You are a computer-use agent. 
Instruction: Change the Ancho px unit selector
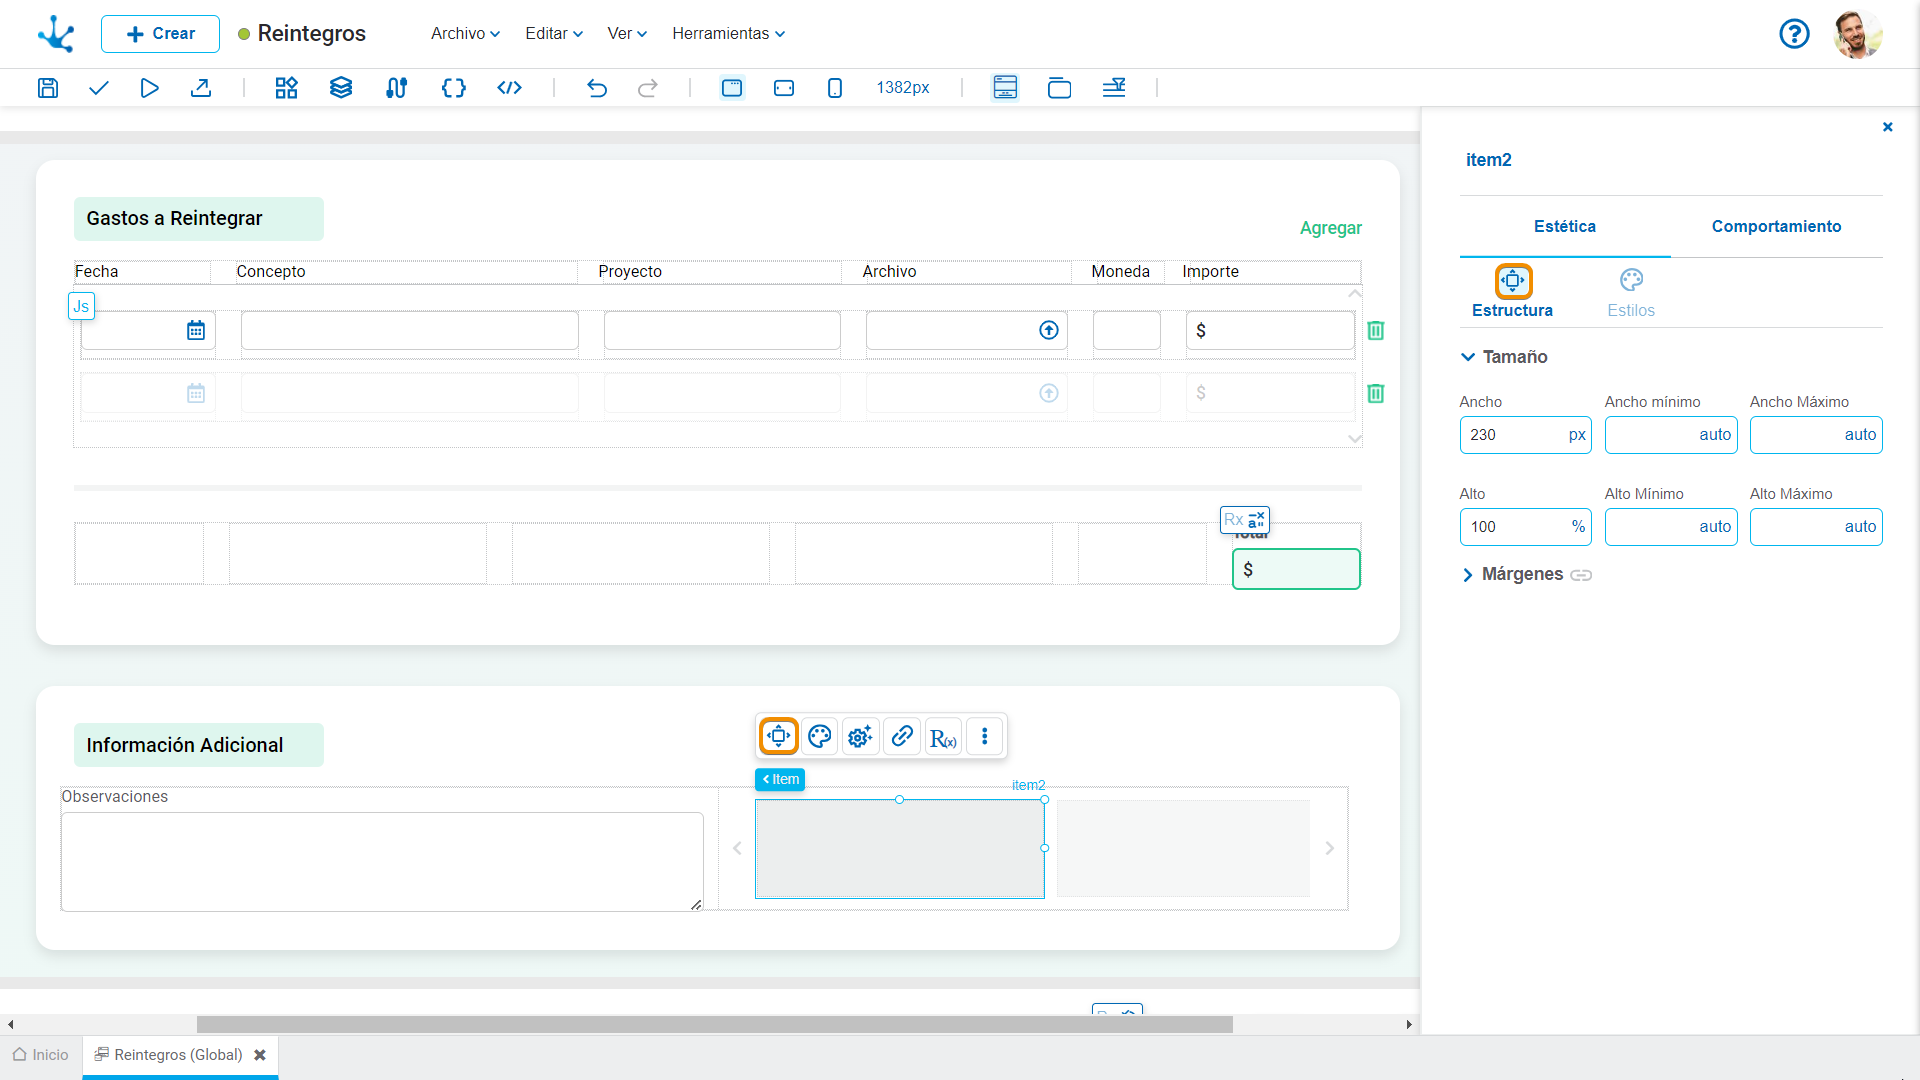tap(1577, 435)
